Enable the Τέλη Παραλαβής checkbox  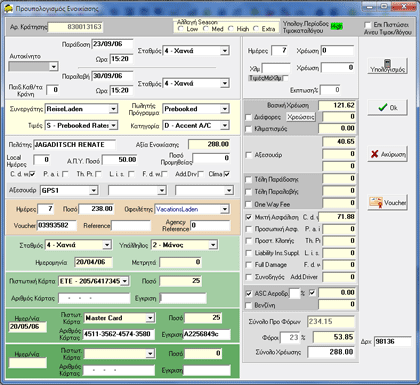(248, 192)
